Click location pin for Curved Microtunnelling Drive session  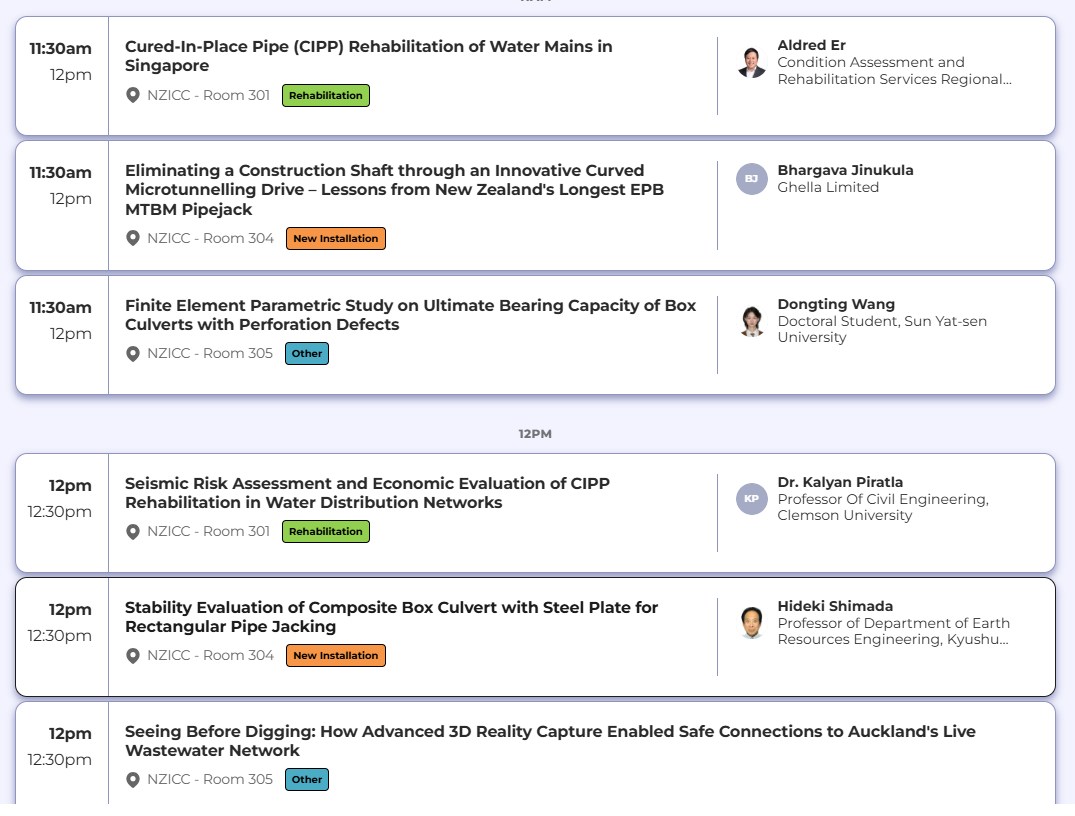133,238
